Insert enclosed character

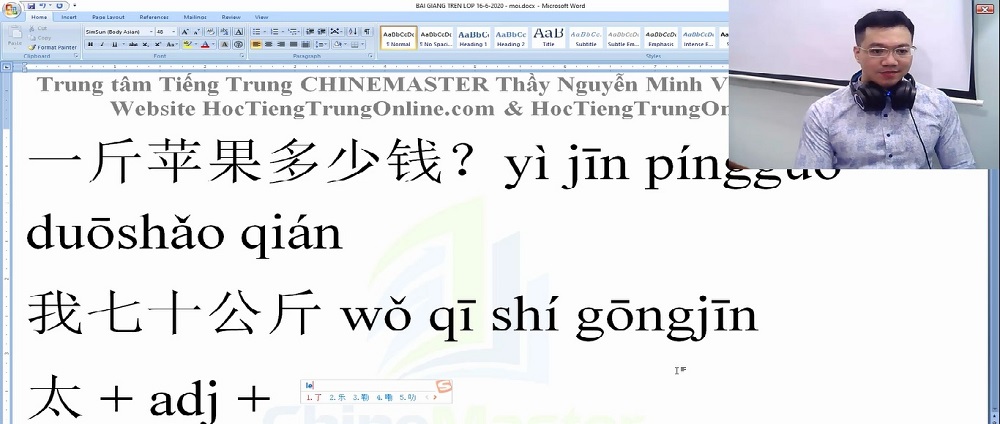pyautogui.click(x=239, y=45)
